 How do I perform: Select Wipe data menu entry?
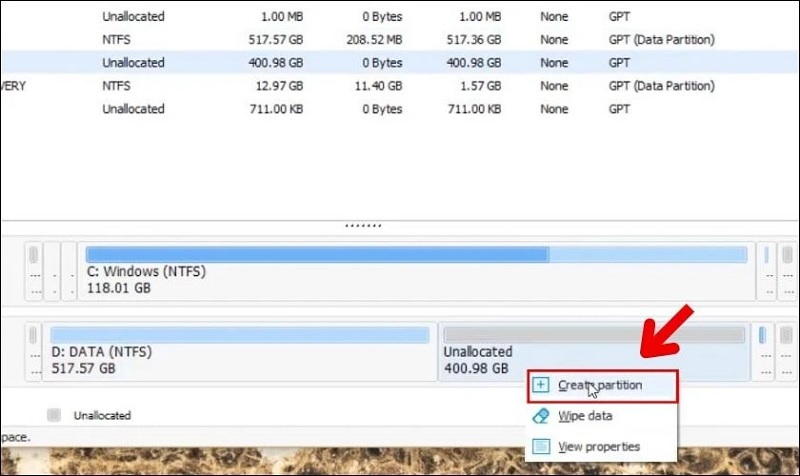point(585,415)
